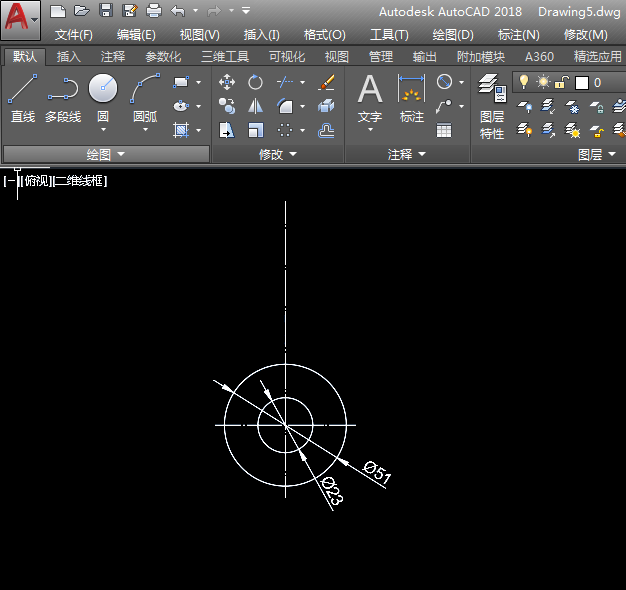Click the Rotate tool icon
626x590 pixels.
click(256, 82)
